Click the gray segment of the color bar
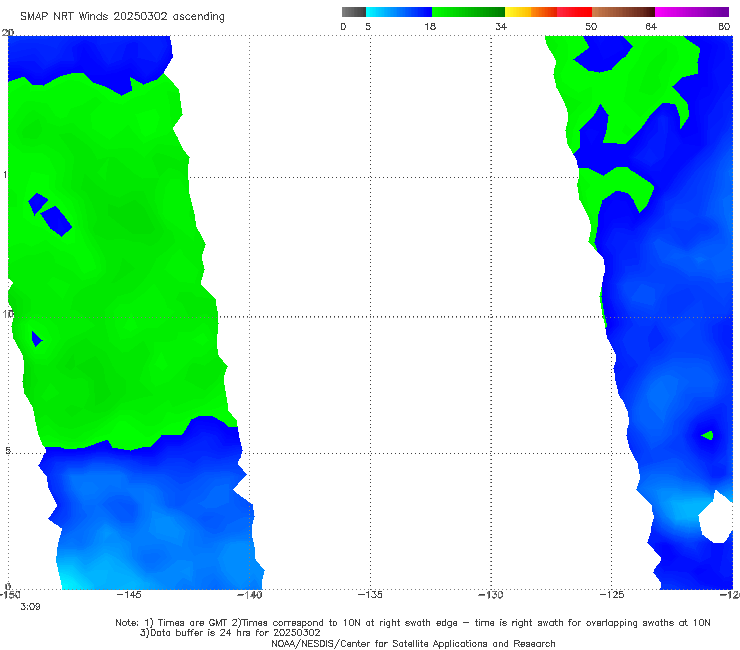The height and width of the screenshot is (650, 740). point(354,12)
